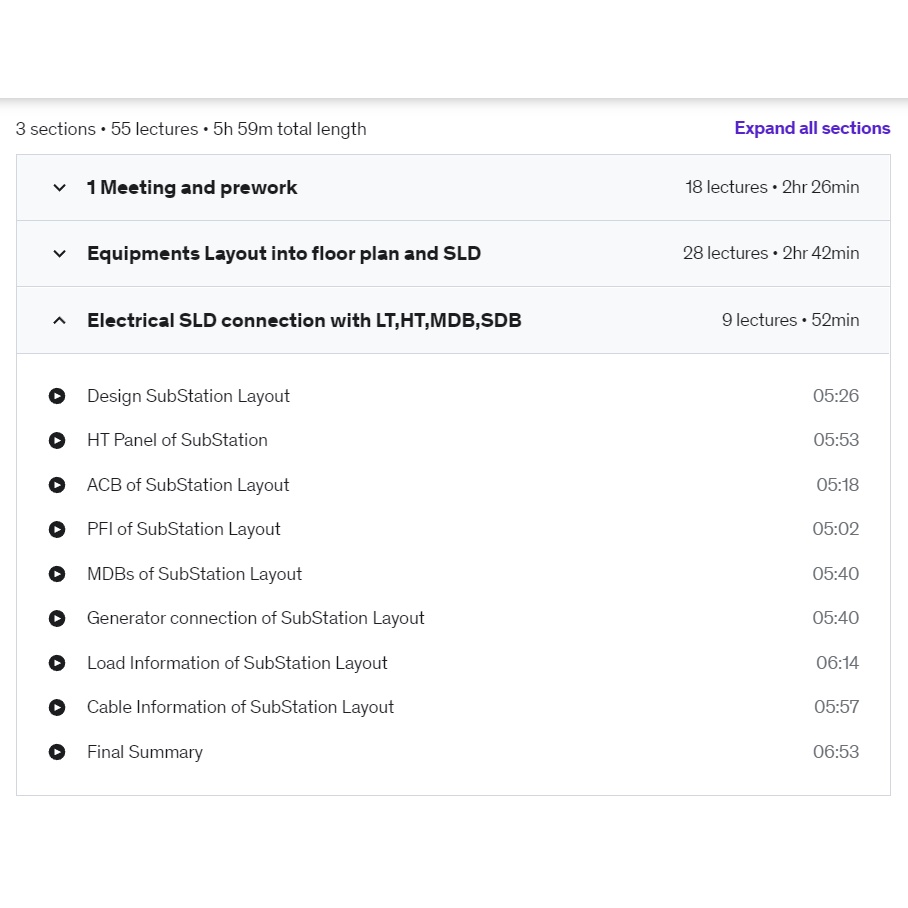
Task: Select play icon for Load Information lecture
Action: click(57, 663)
